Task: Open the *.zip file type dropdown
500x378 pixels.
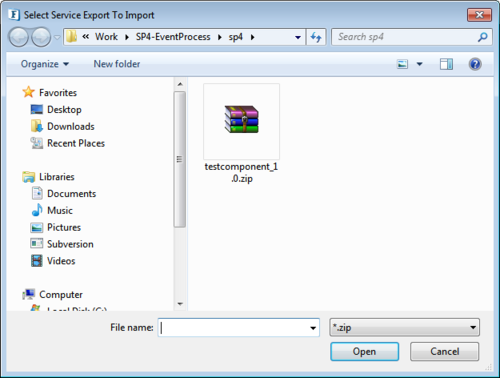Action: click(404, 327)
